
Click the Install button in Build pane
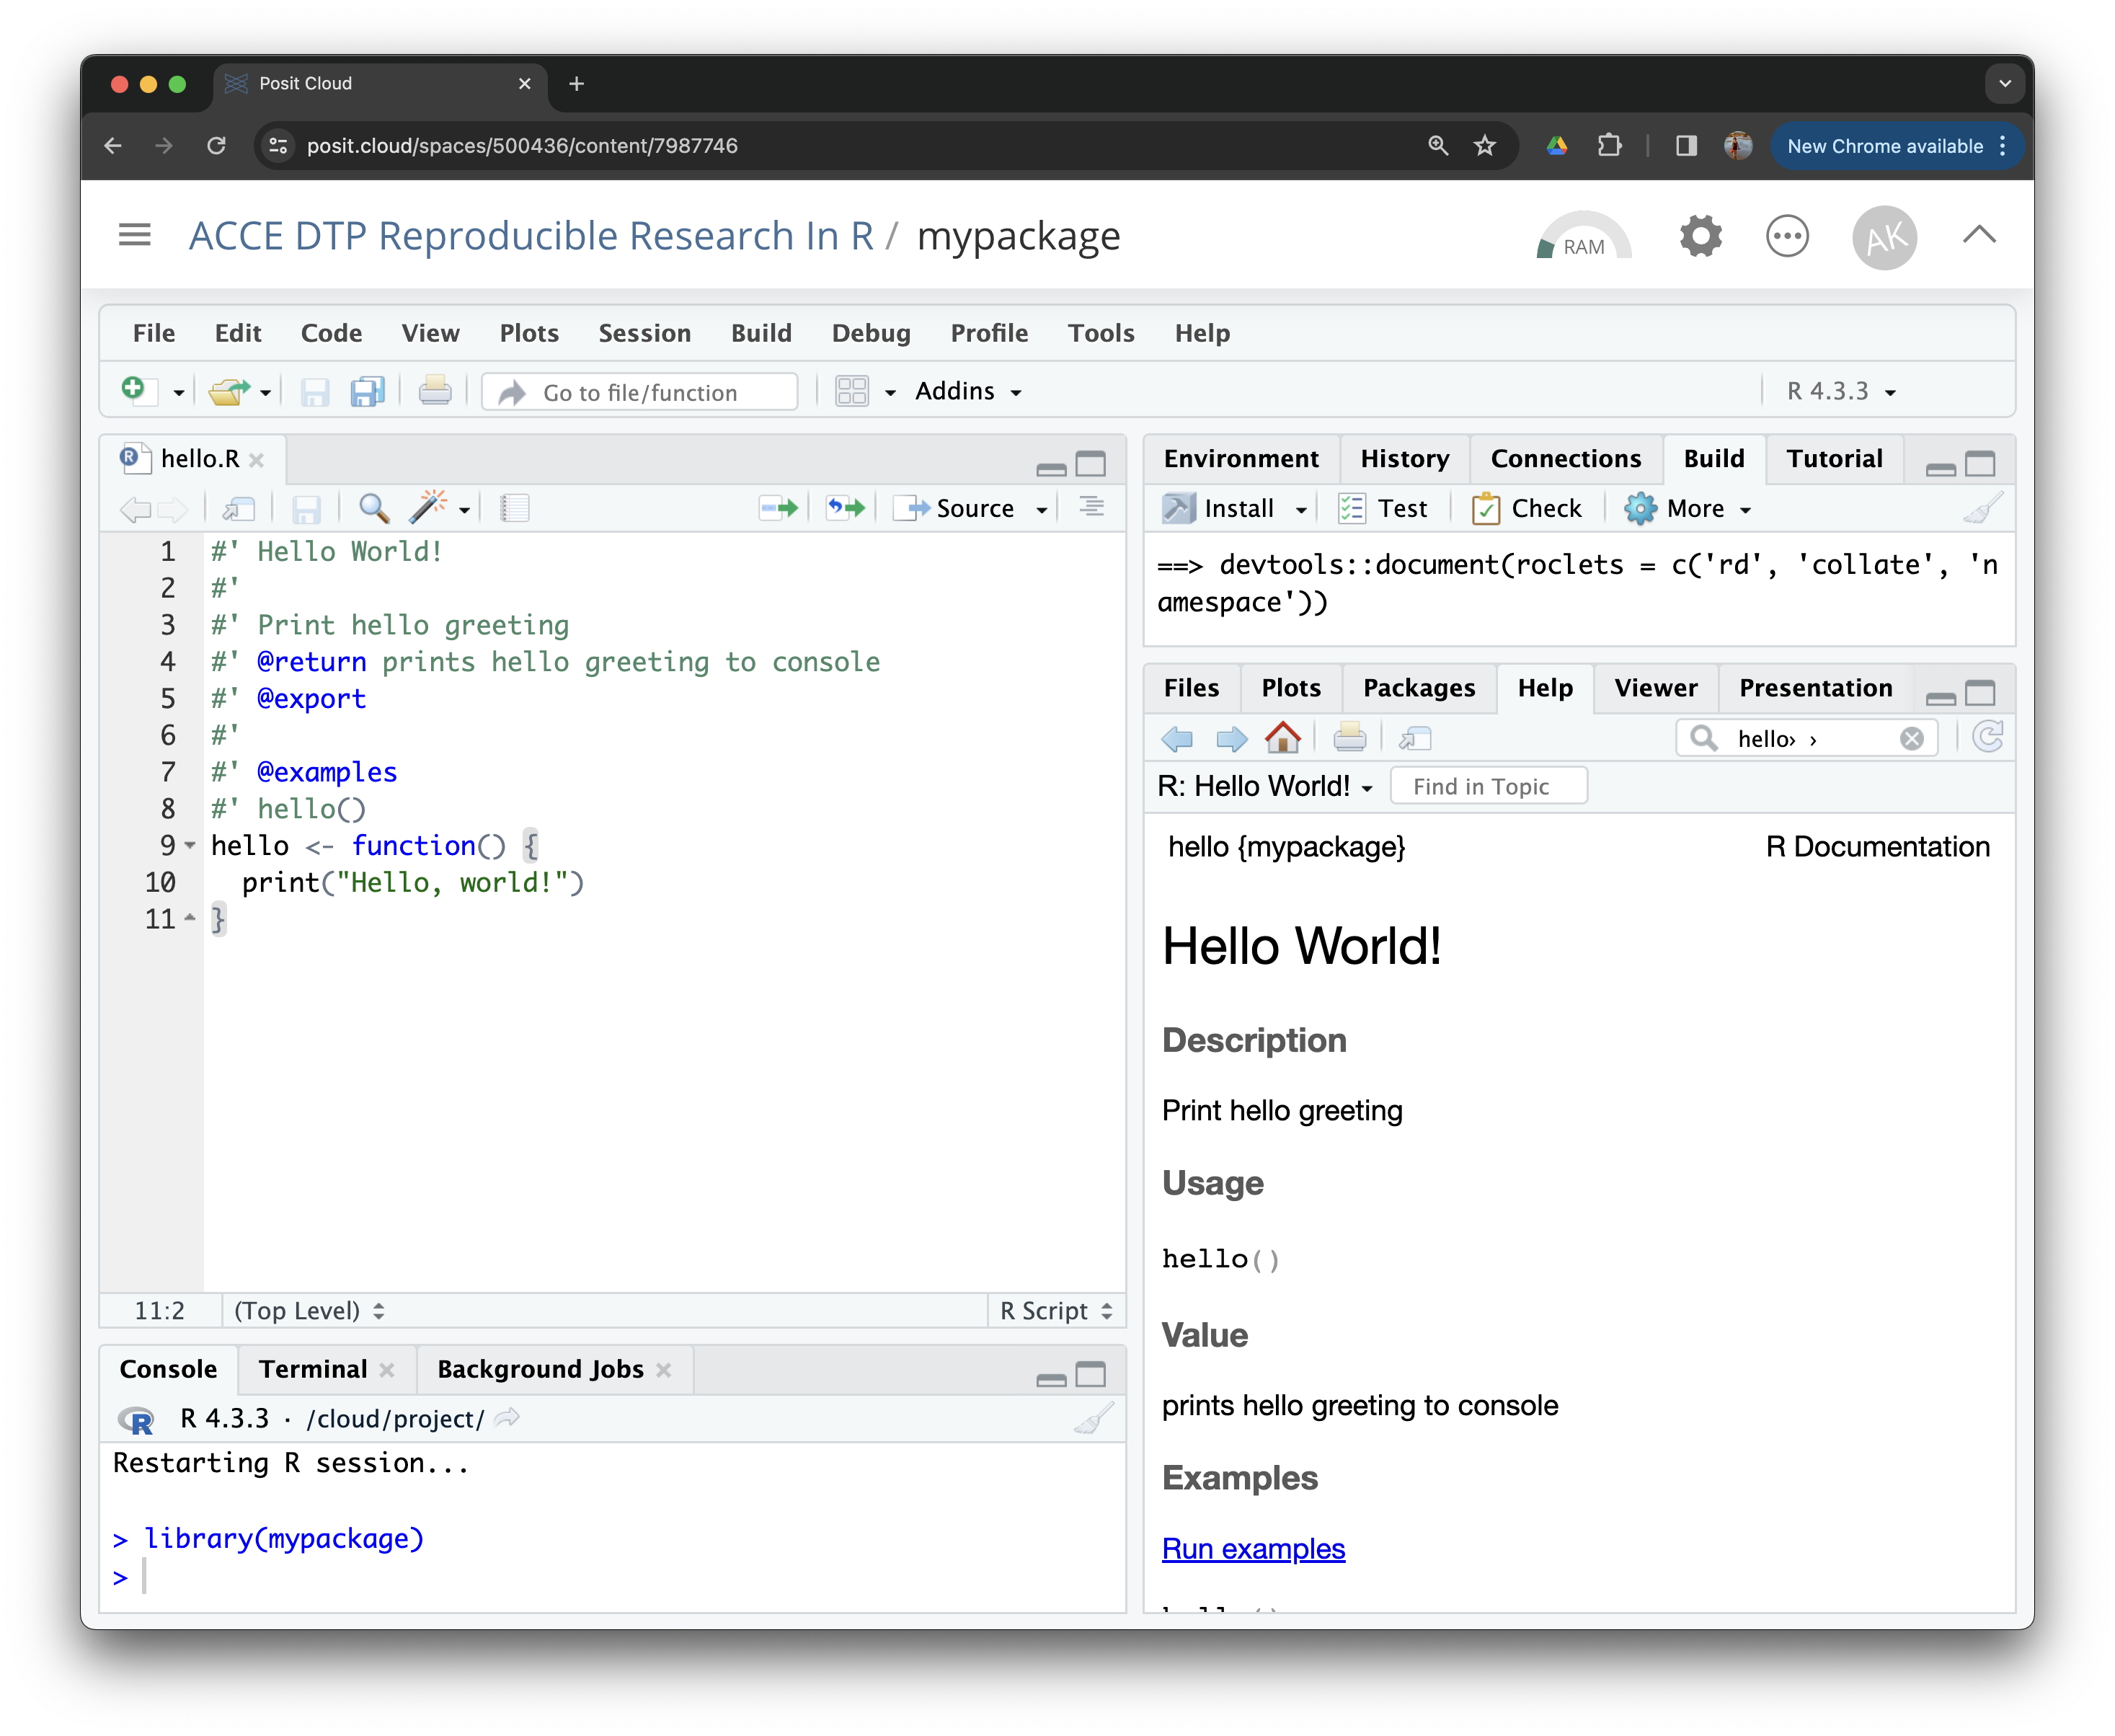coord(1220,508)
